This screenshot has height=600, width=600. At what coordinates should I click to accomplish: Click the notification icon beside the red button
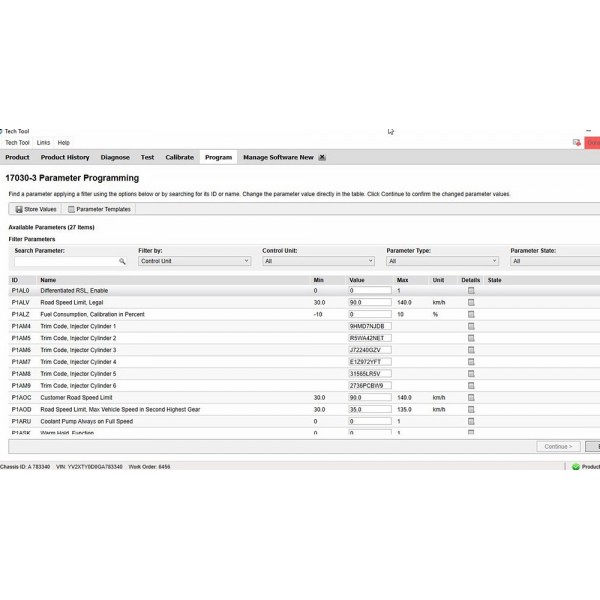click(x=577, y=143)
